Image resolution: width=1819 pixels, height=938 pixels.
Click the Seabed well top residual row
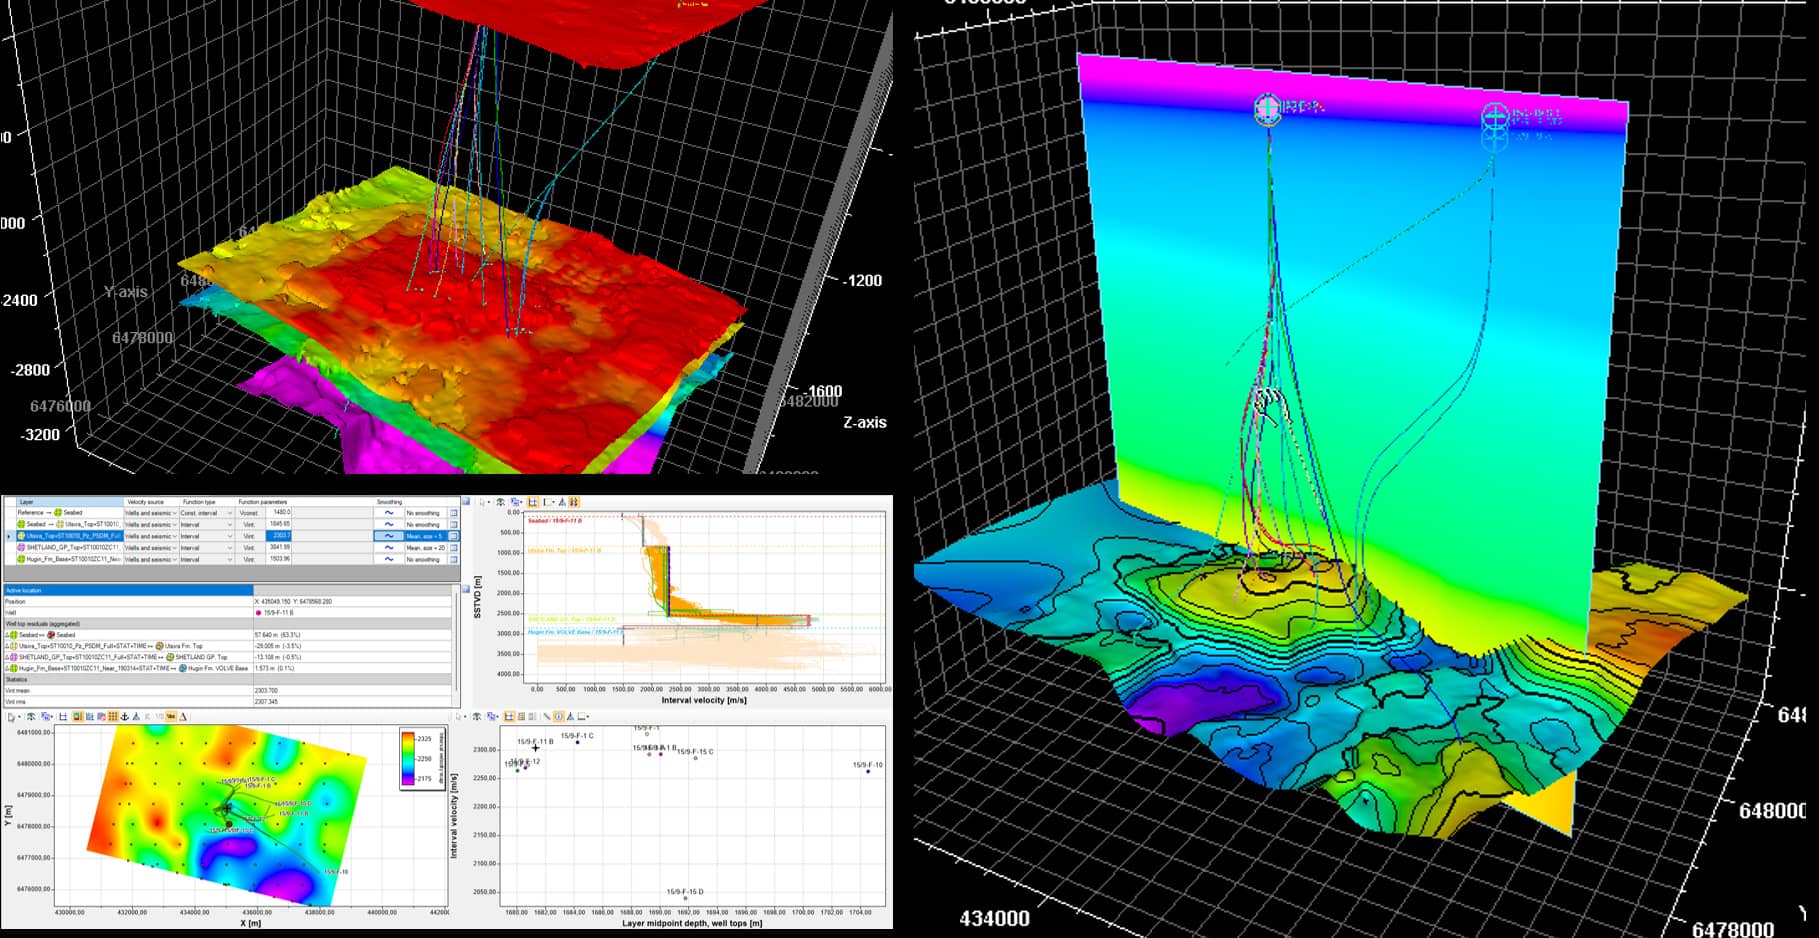228,635
